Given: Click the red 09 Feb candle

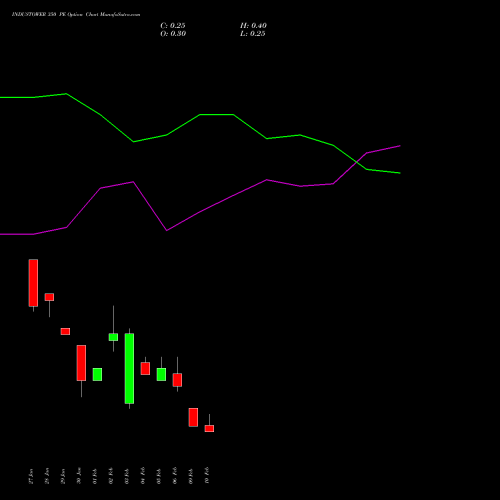Looking at the screenshot, I should (193, 417).
